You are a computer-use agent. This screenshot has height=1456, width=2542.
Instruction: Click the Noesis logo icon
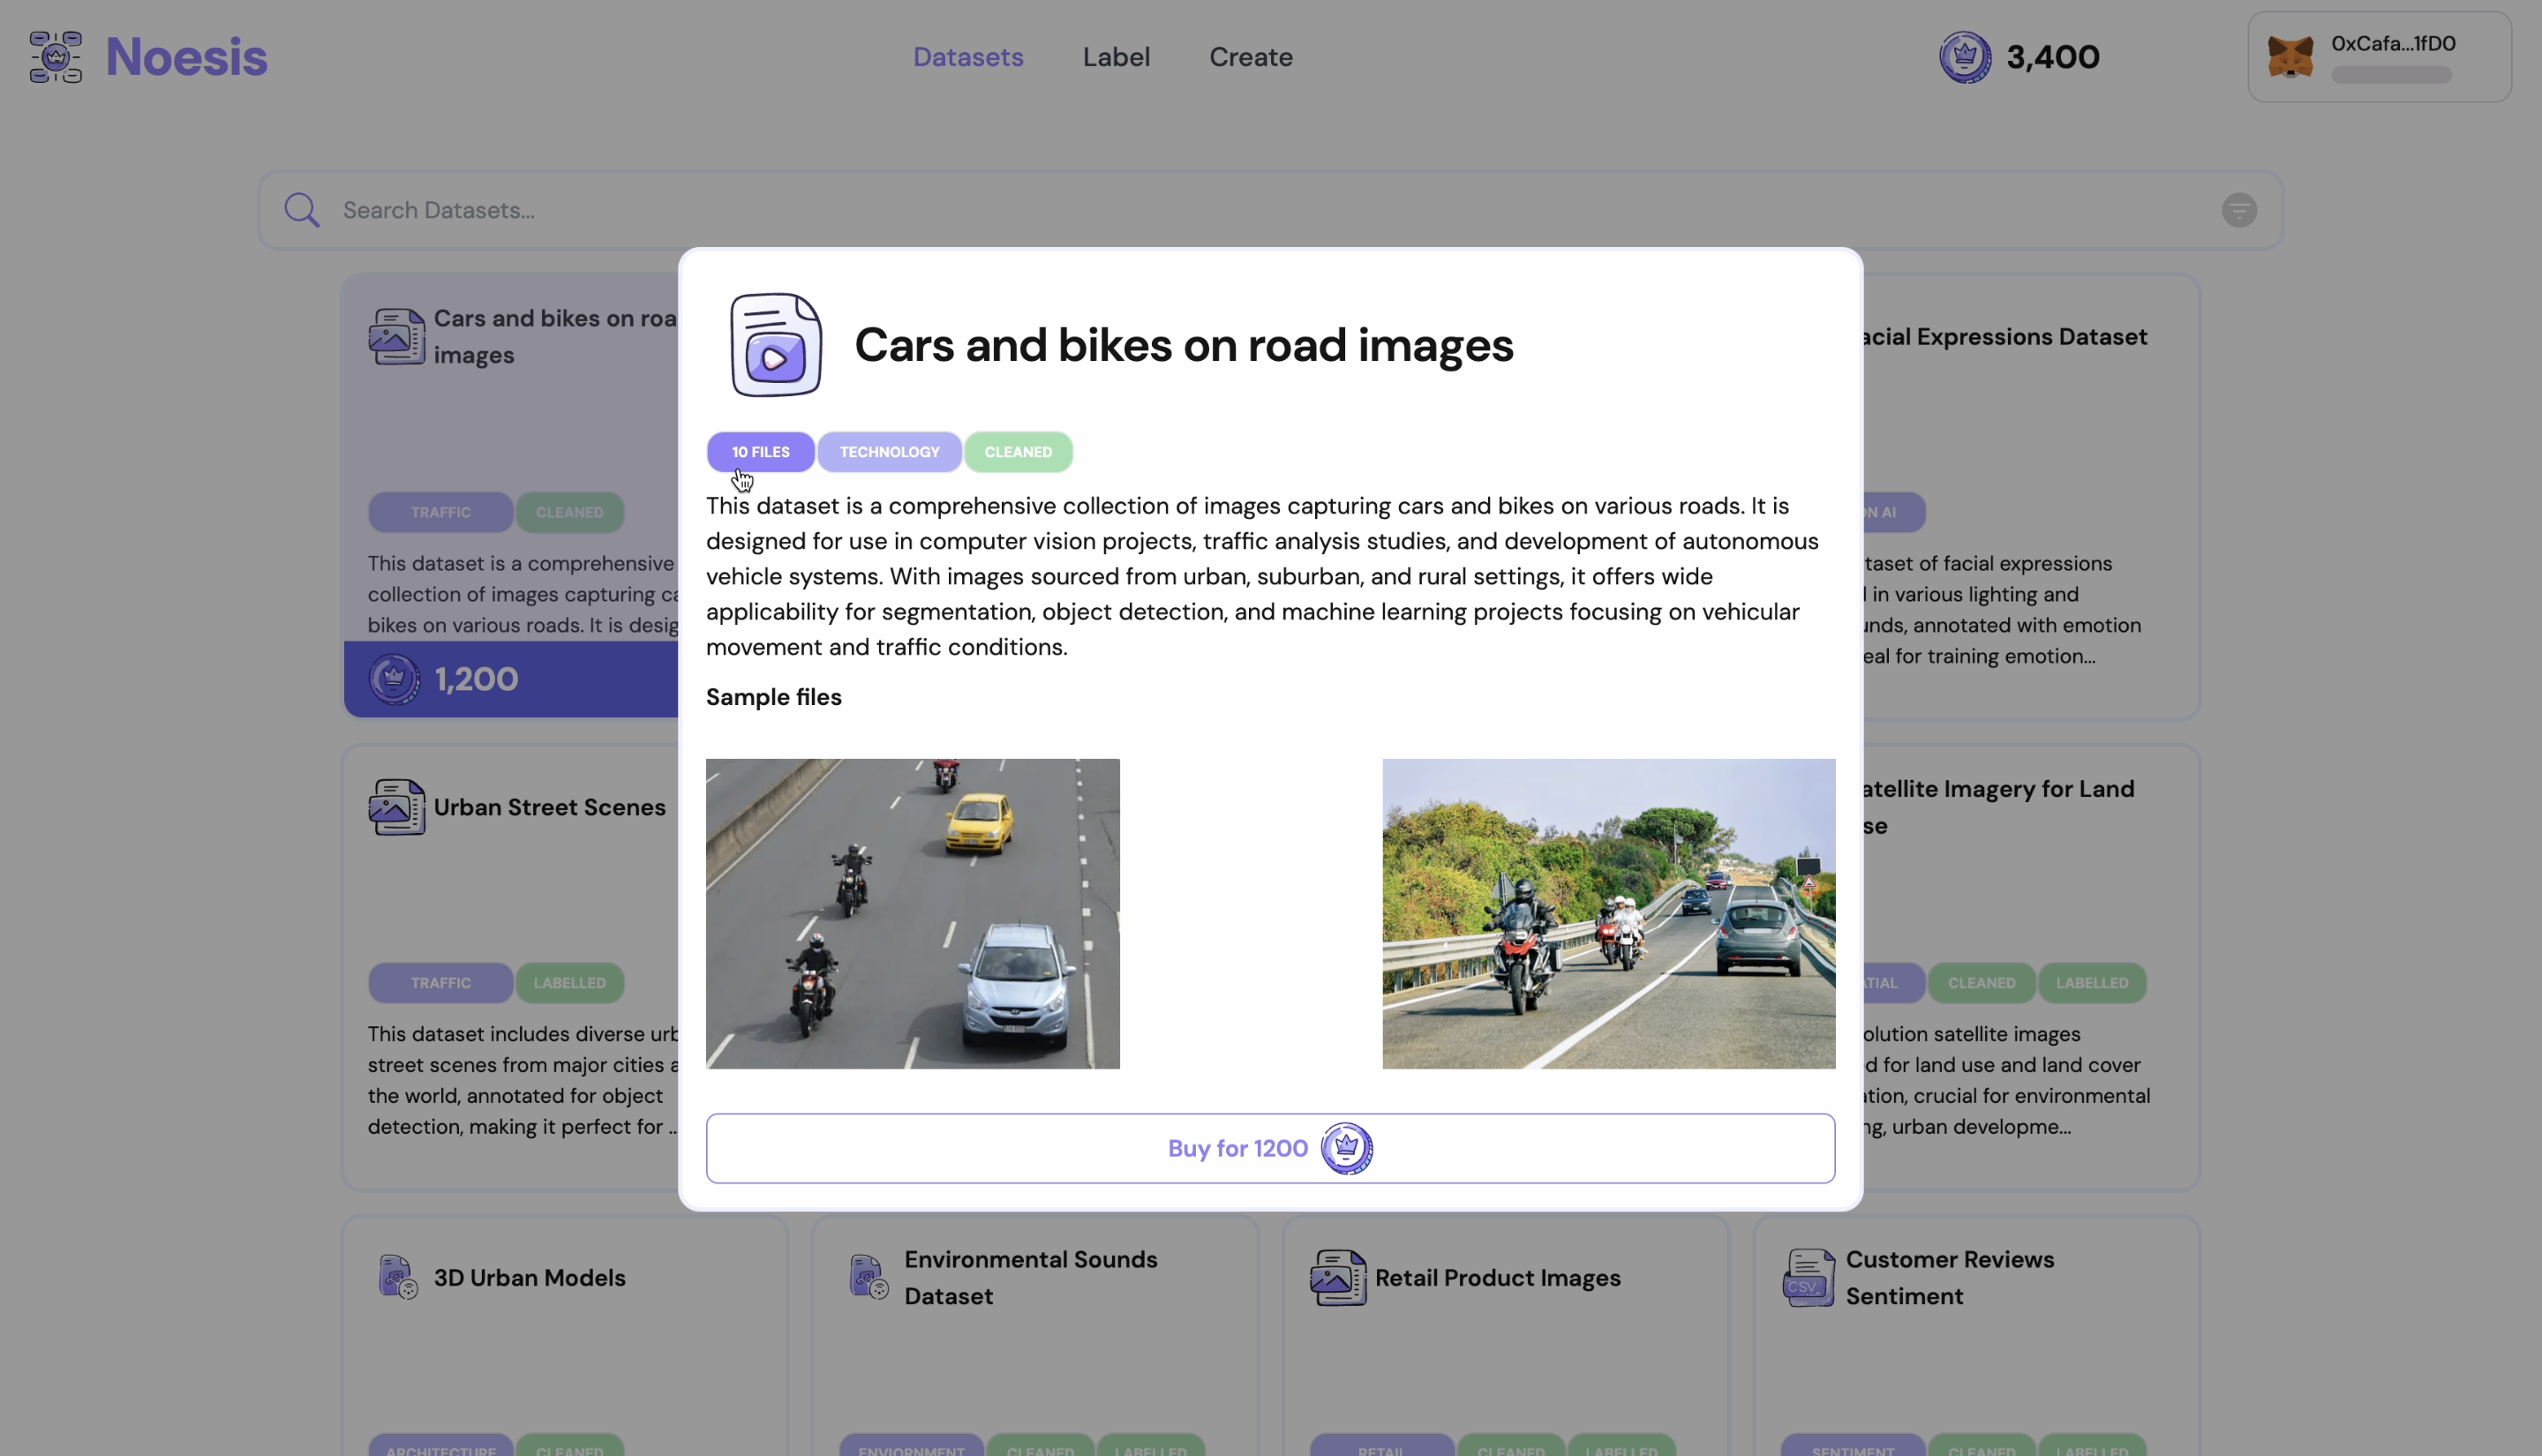coord(56,57)
